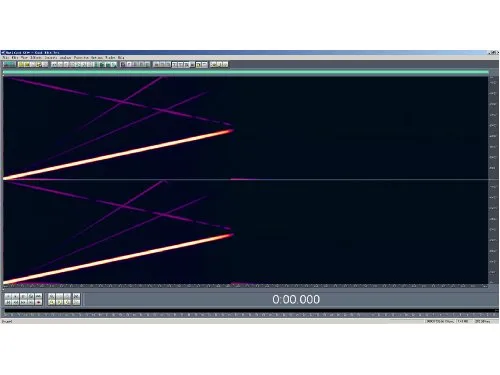This screenshot has height=375, width=500.
Task: Click the last icon in top toolbar
Action: click(x=225, y=64)
